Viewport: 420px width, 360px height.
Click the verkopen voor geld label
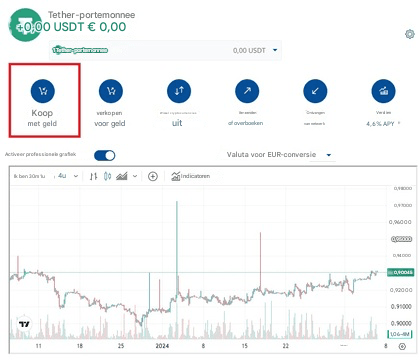110,118
